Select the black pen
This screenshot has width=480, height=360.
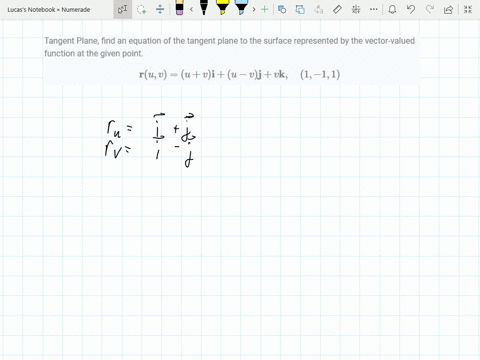pyautogui.click(x=204, y=8)
